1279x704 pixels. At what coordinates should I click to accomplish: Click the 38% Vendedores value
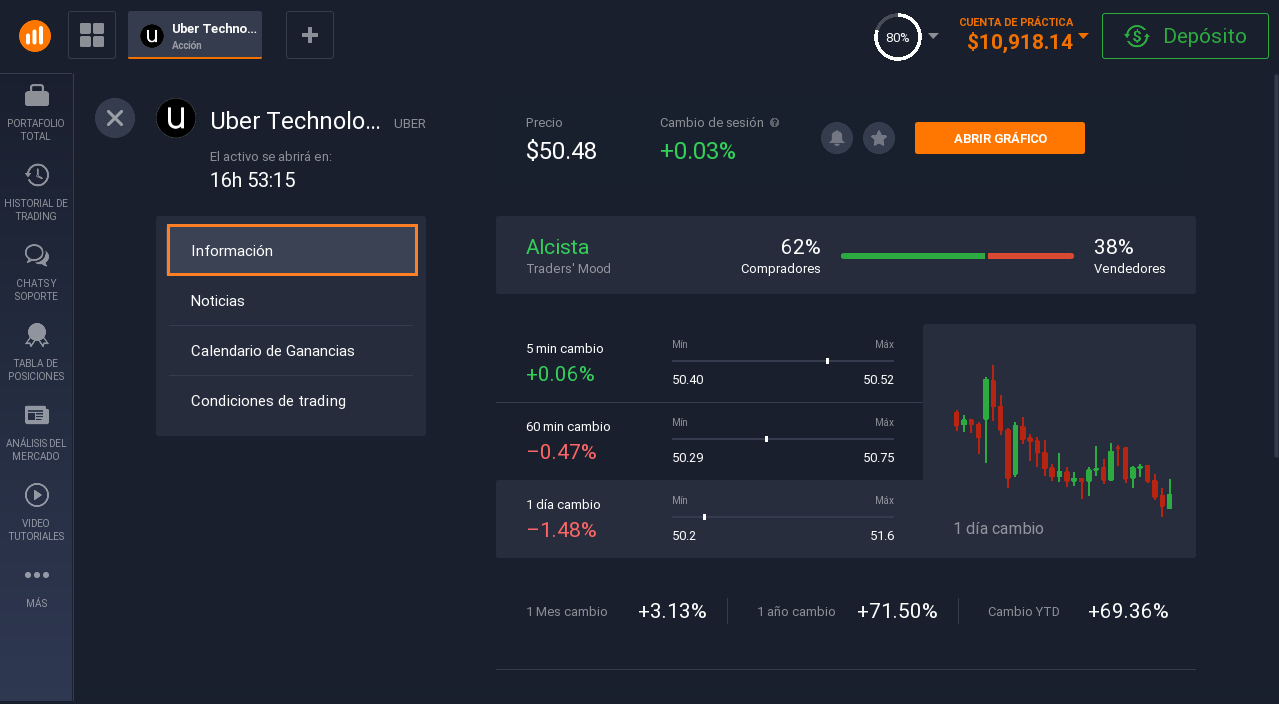(x=1113, y=246)
